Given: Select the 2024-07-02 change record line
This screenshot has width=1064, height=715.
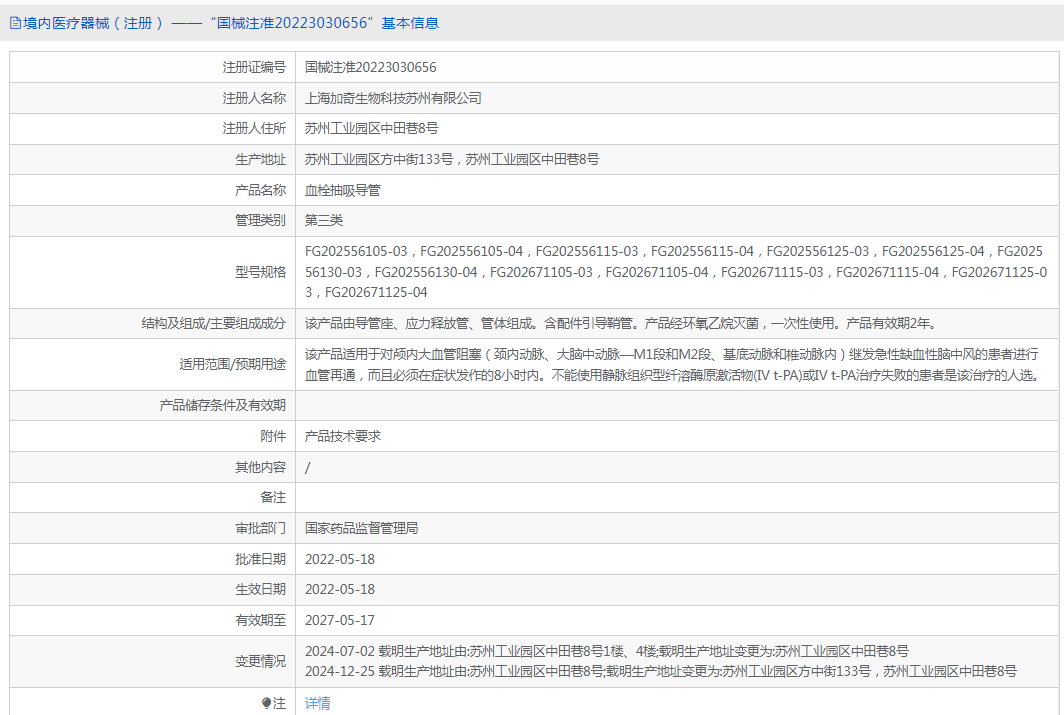Looking at the screenshot, I should click(x=607, y=651).
